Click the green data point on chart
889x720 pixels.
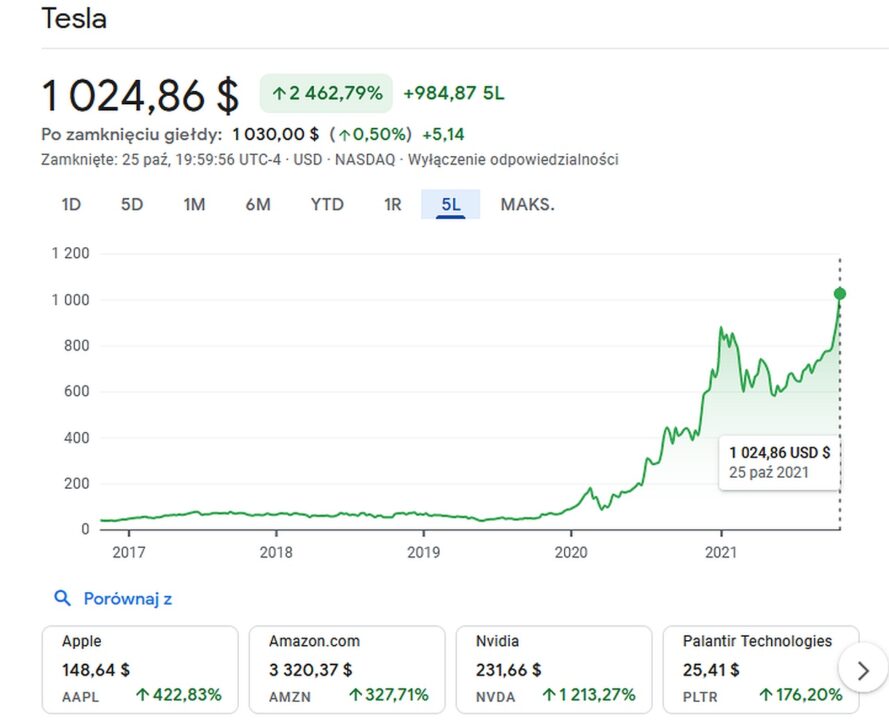pyautogui.click(x=840, y=294)
